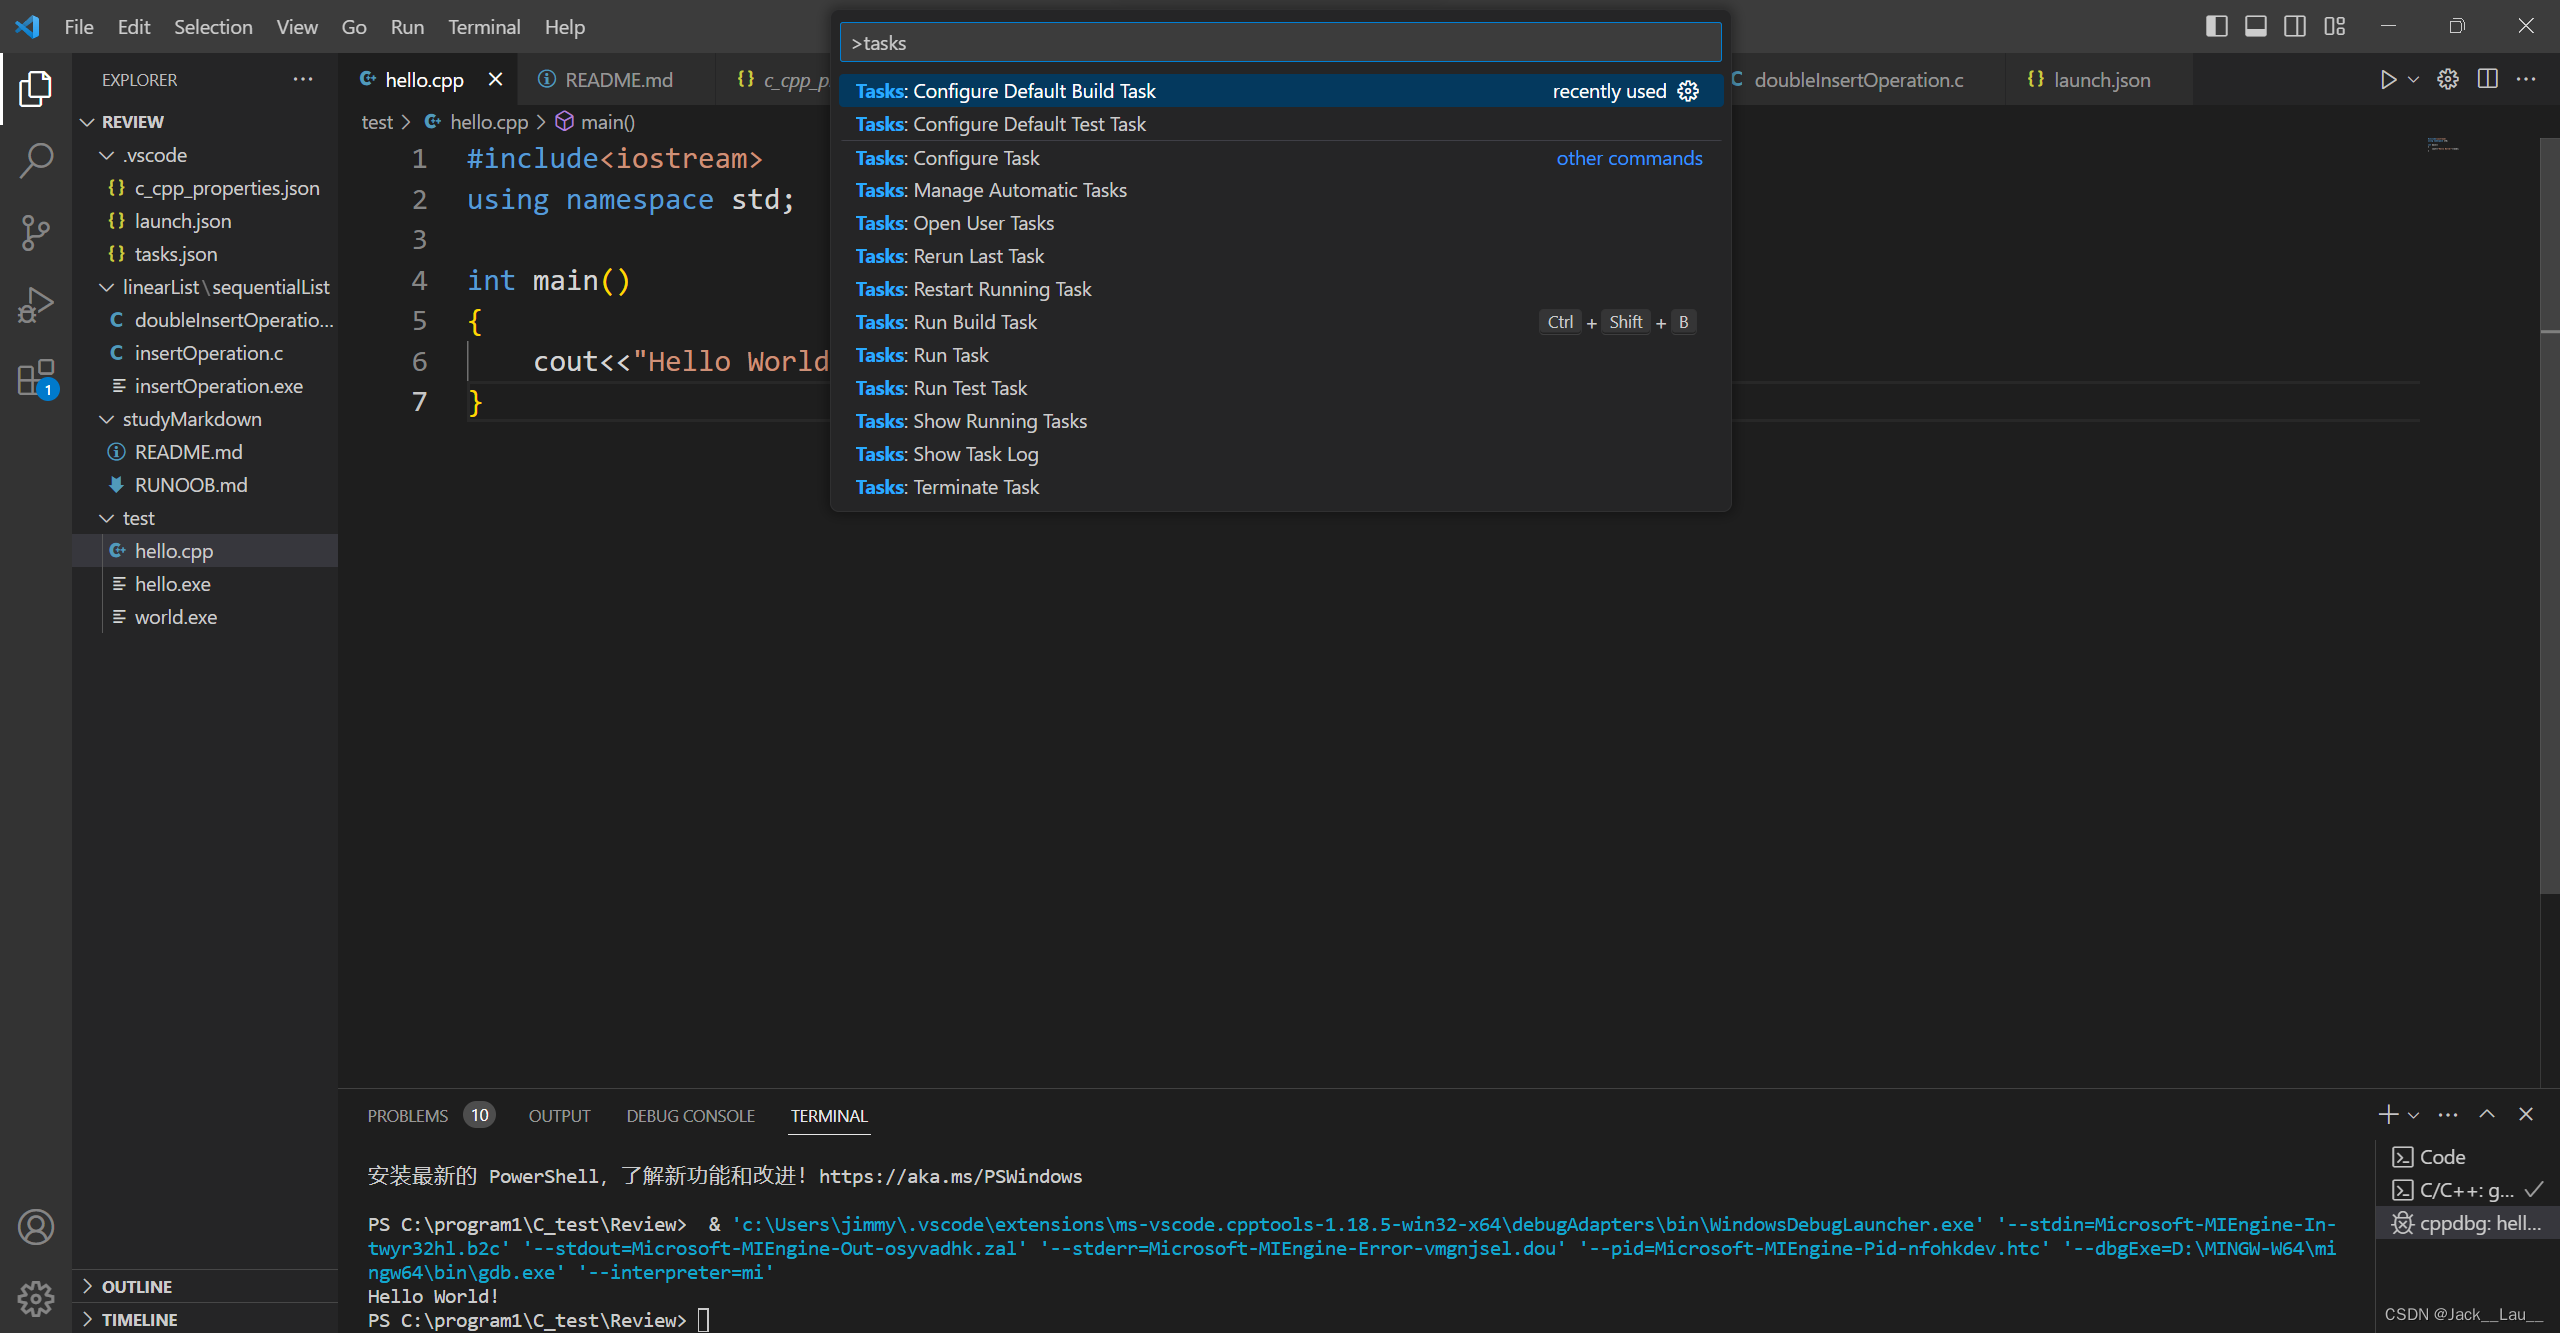Image resolution: width=2560 pixels, height=1333 pixels.
Task: Close the terminal panel
Action: click(2526, 1114)
